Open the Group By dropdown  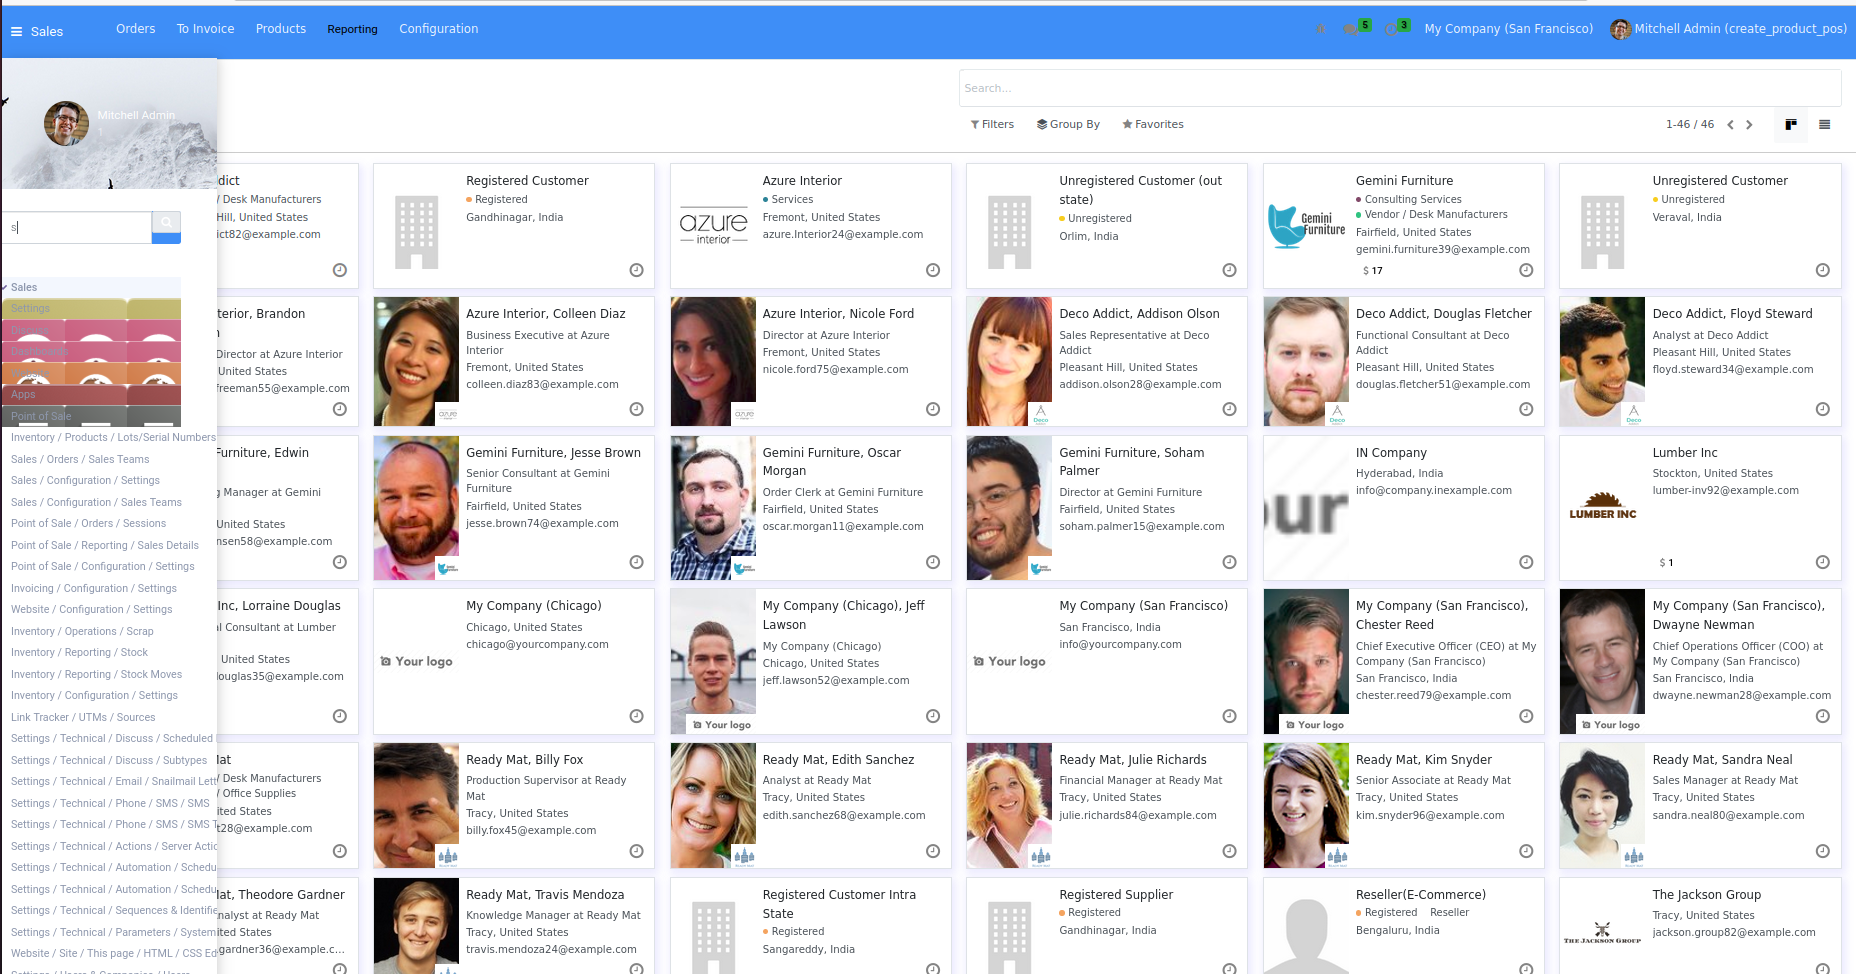pyautogui.click(x=1068, y=125)
